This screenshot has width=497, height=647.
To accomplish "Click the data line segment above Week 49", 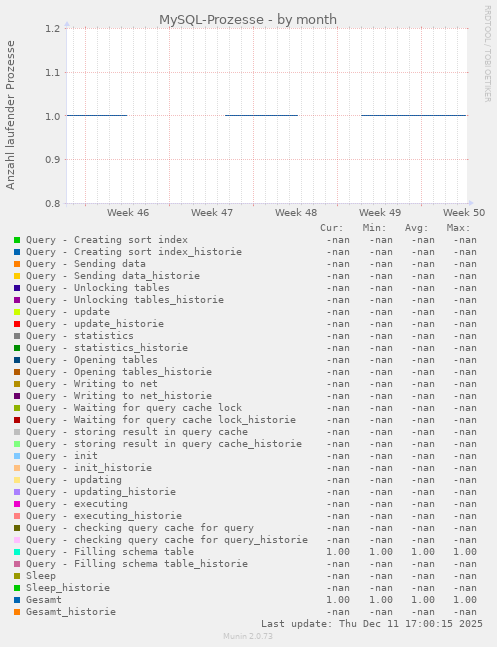I will tap(413, 116).
